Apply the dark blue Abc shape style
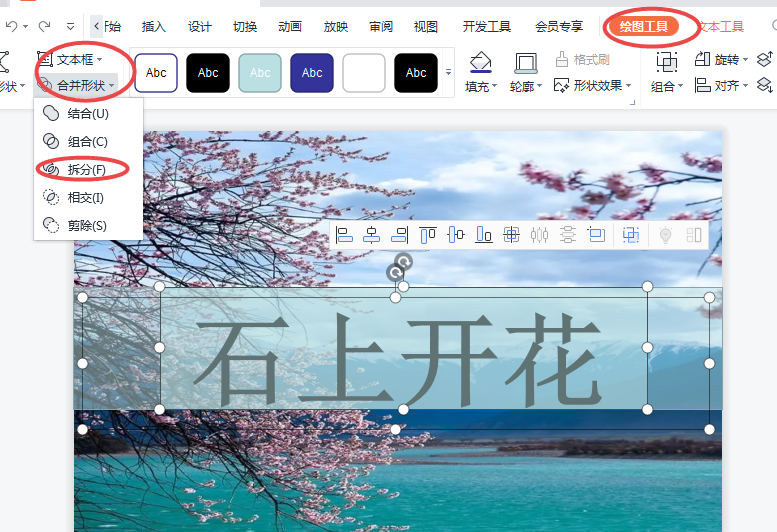Viewport: 777px width, 532px height. point(312,73)
